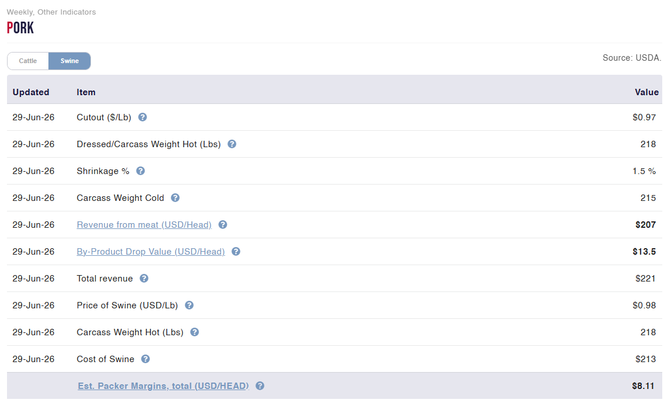Open help icon next to Cutout ($/Lb)

[143, 117]
